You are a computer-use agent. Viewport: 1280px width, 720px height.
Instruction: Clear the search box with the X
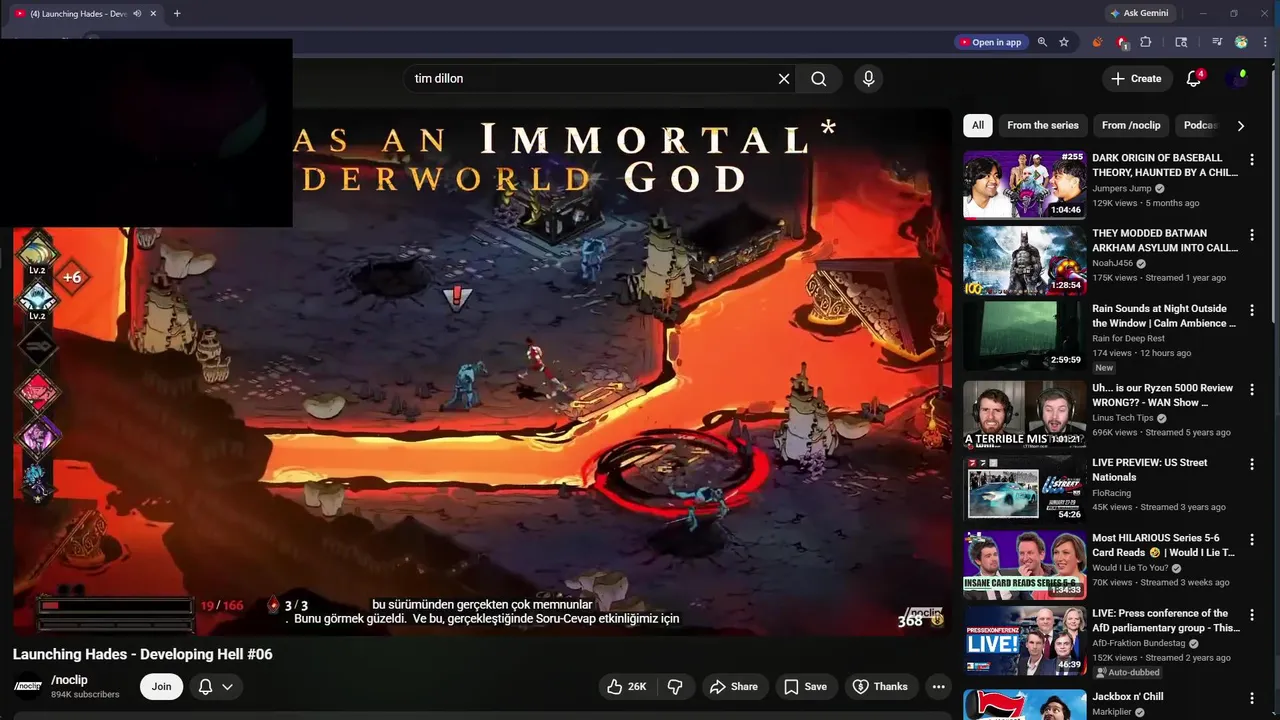784,79
